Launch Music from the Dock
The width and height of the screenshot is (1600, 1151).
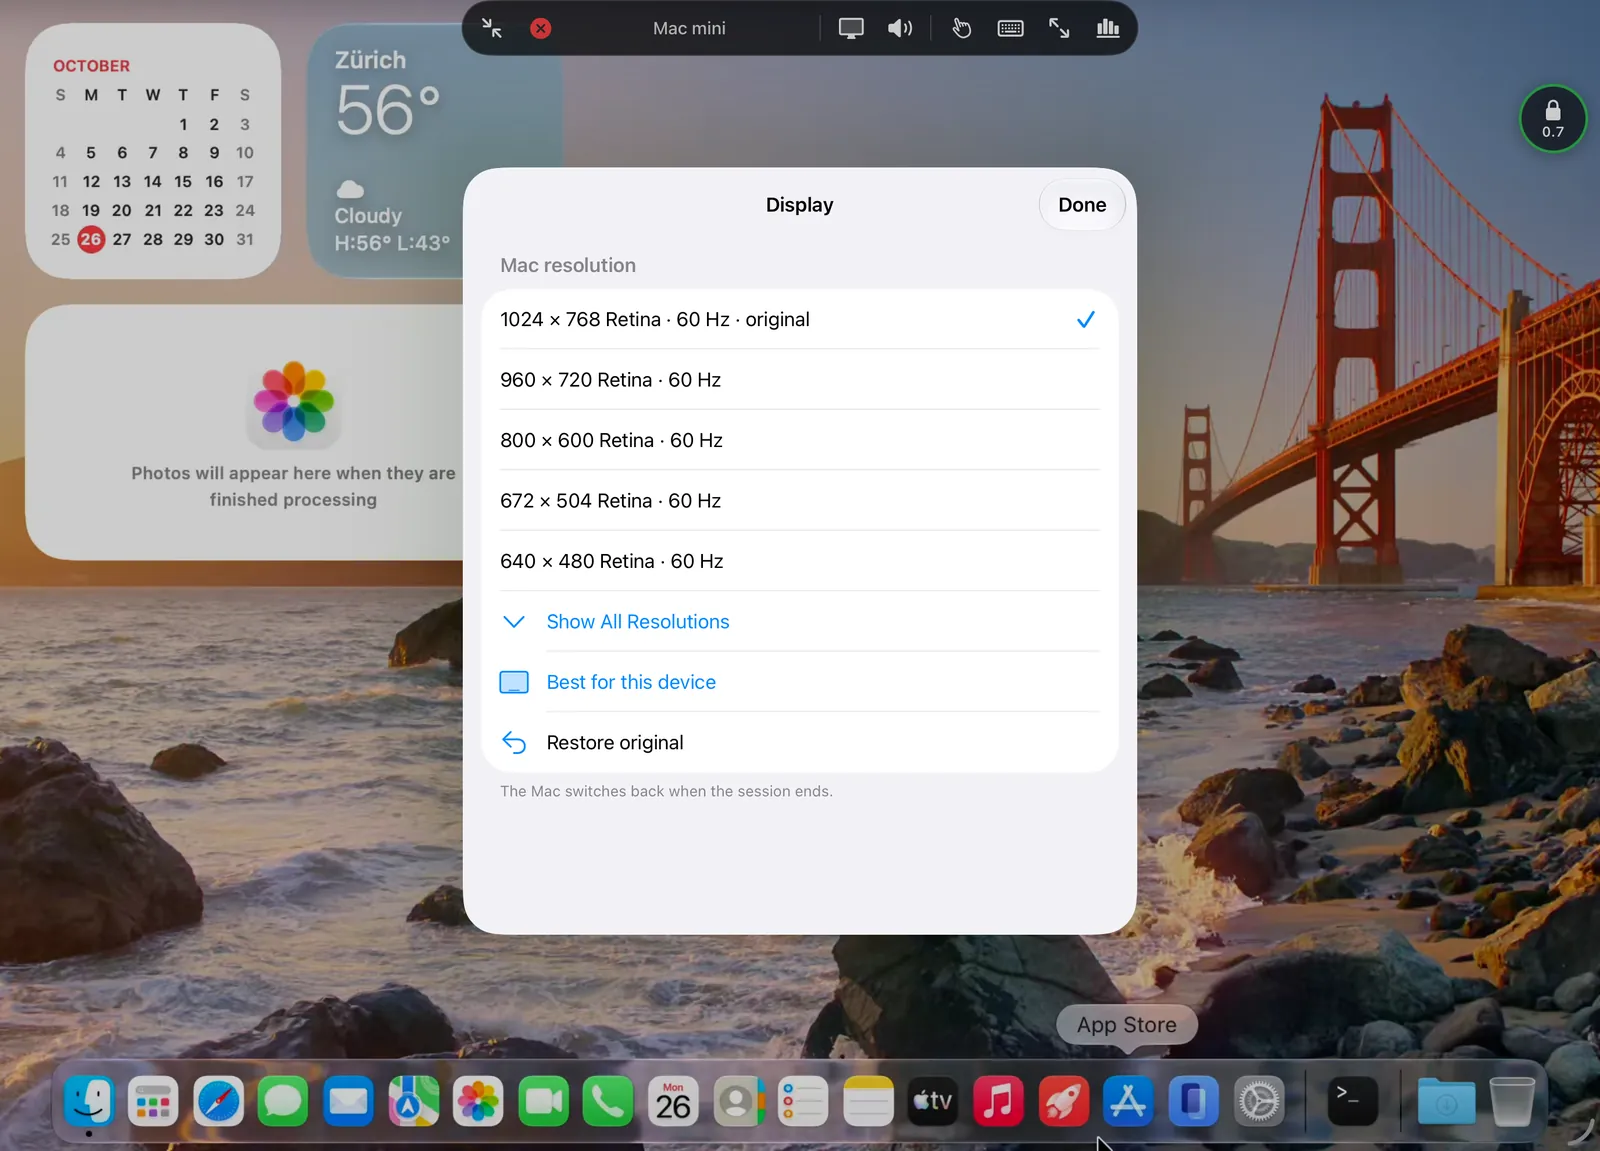coord(998,1101)
